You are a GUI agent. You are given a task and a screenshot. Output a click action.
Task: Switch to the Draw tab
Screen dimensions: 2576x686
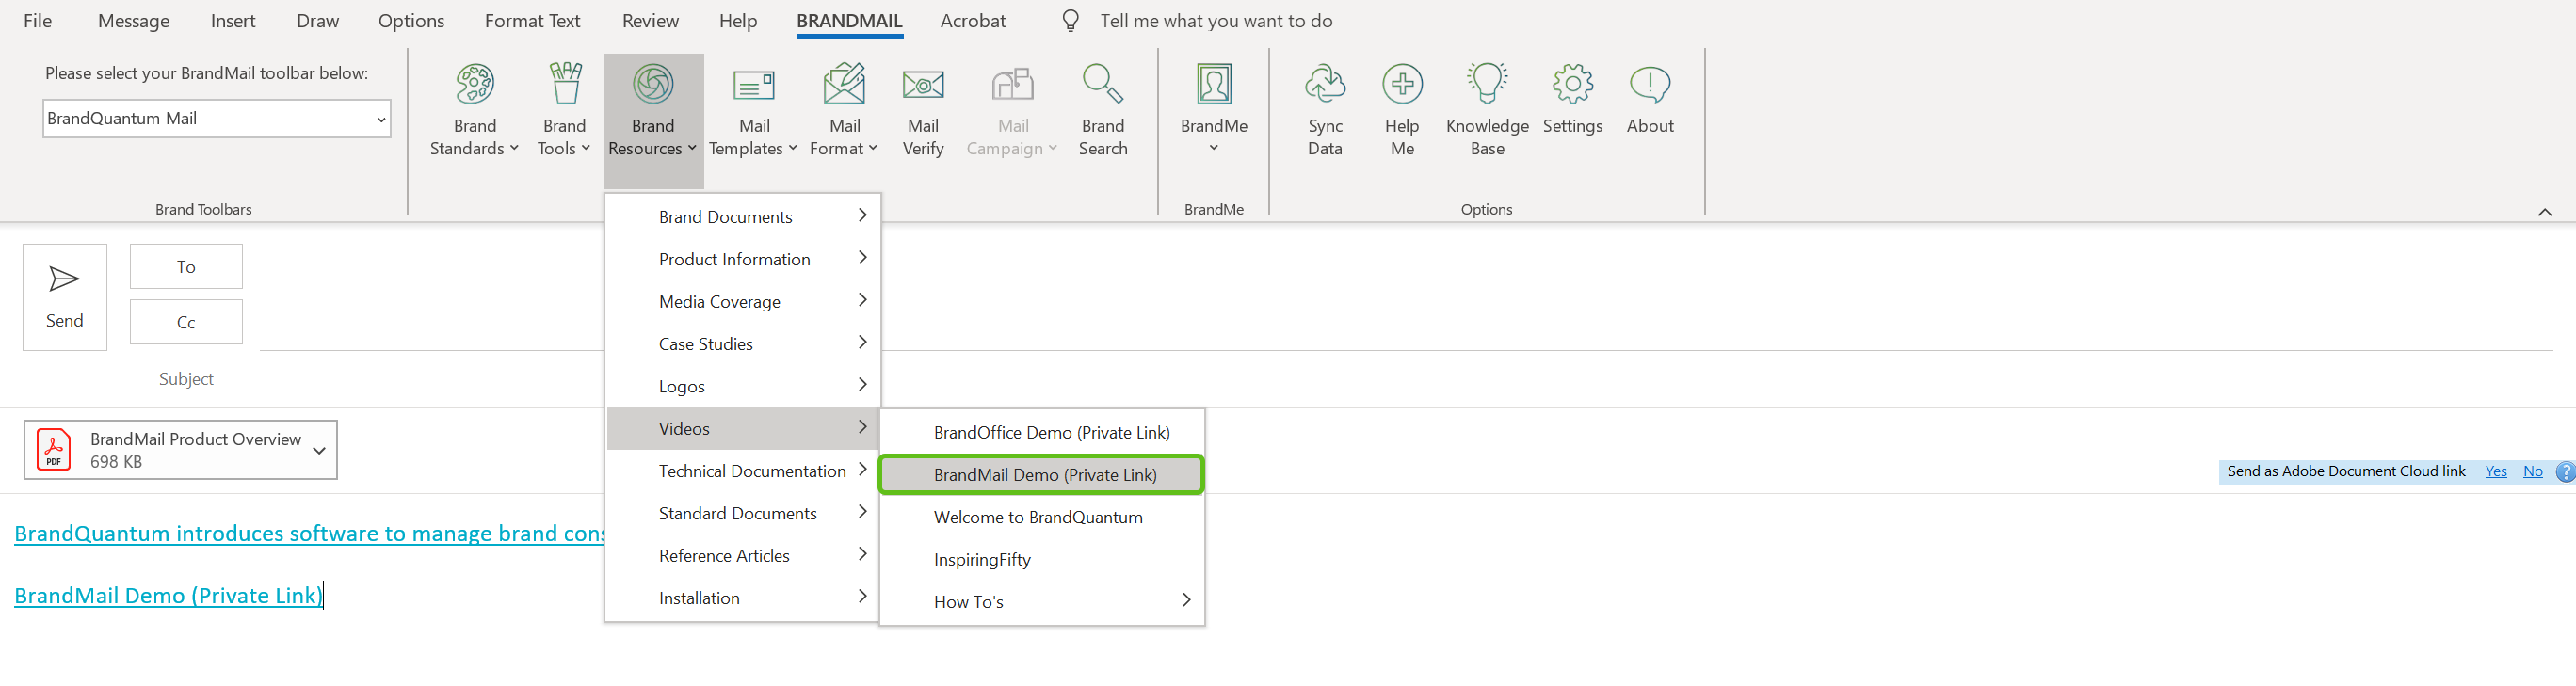[x=318, y=21]
